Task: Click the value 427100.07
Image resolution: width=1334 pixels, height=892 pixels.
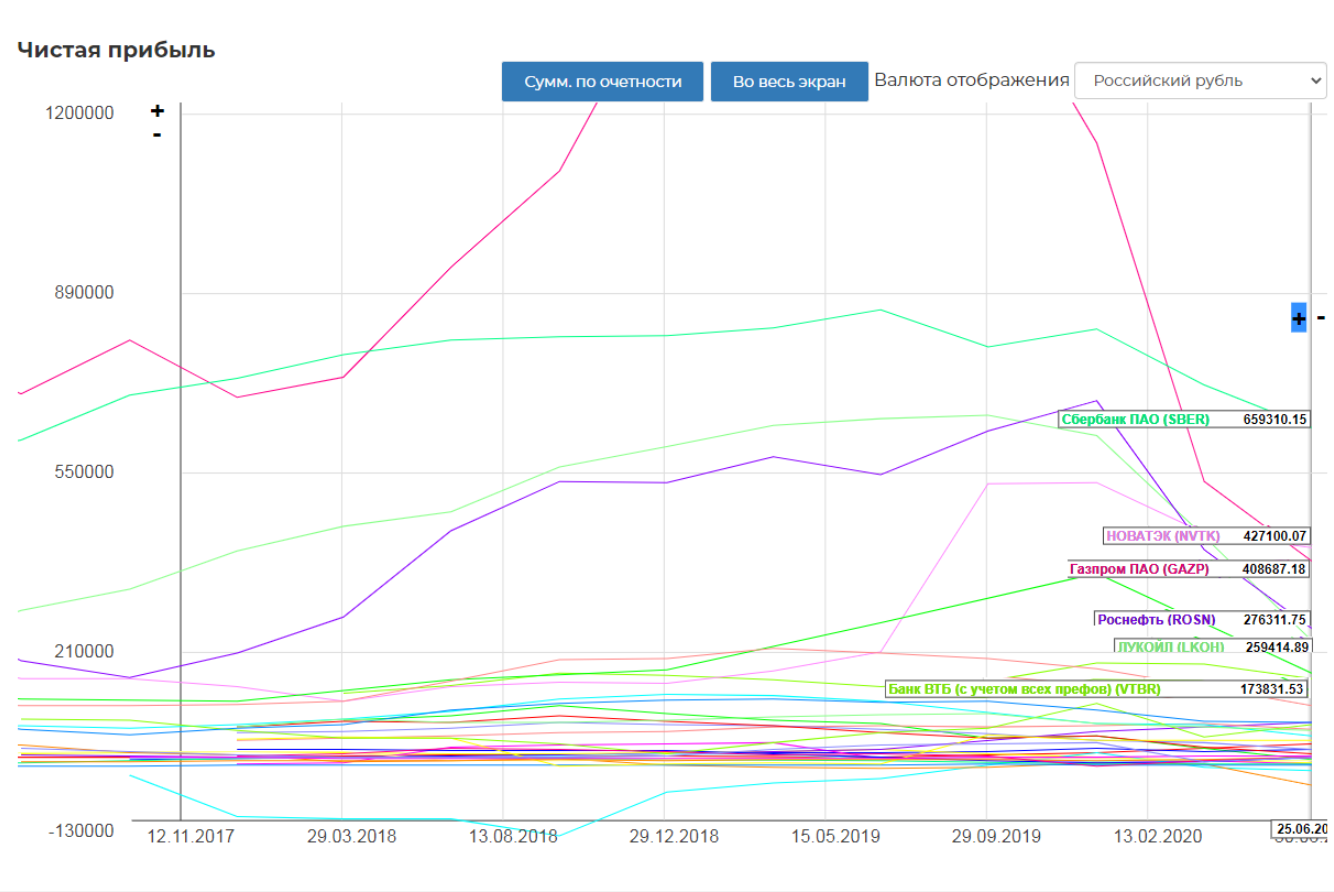Action: (x=1275, y=536)
